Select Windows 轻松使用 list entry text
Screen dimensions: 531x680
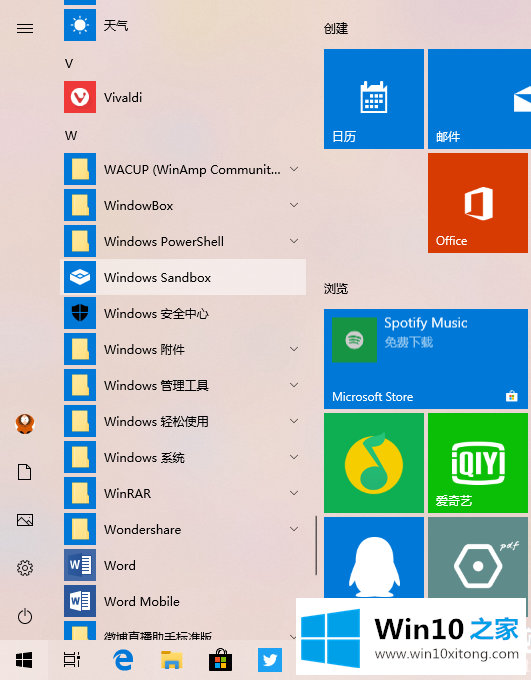tap(156, 421)
